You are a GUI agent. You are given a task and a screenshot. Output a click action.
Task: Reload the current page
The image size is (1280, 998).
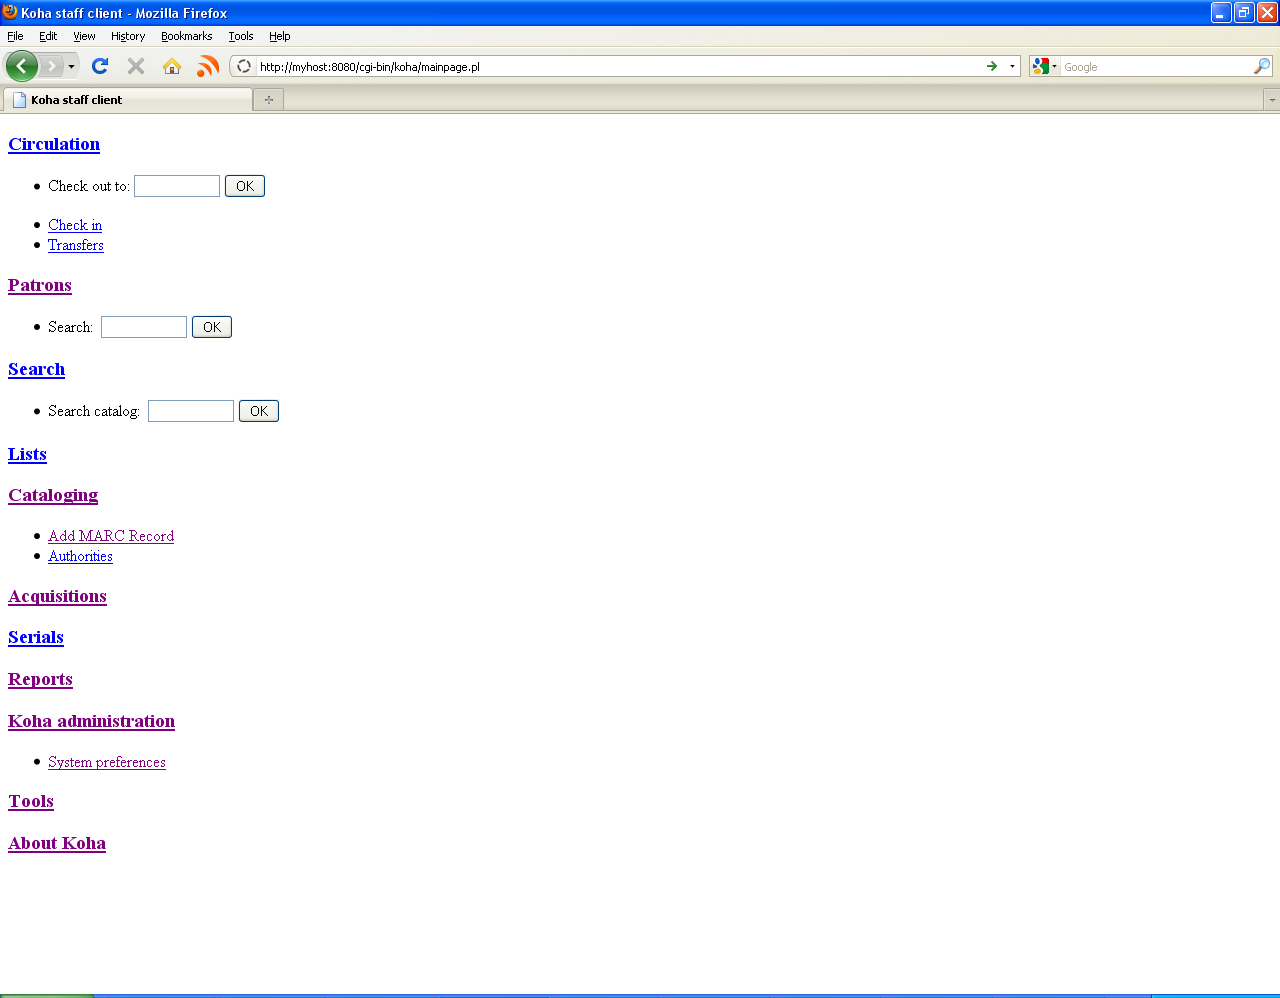[x=99, y=66]
